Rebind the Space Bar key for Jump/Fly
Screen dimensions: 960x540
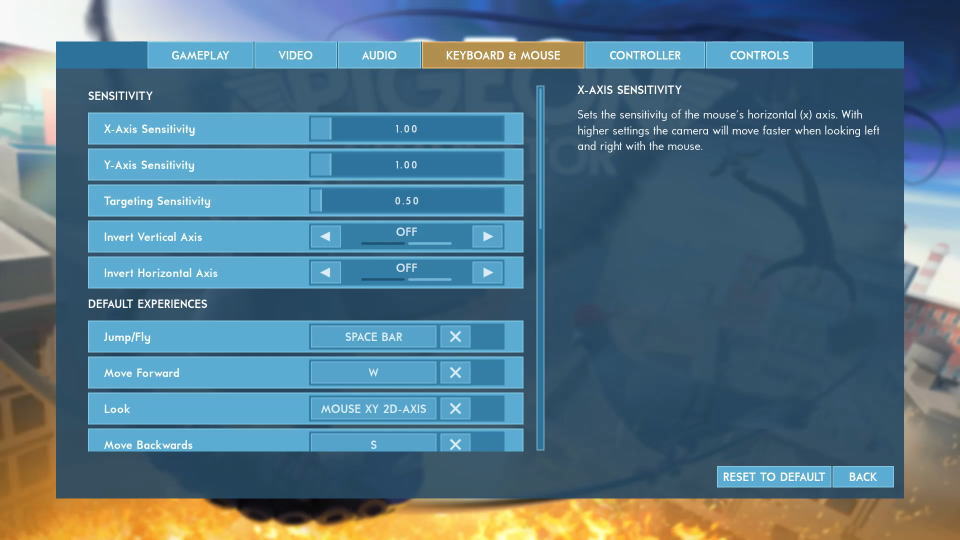[374, 337]
